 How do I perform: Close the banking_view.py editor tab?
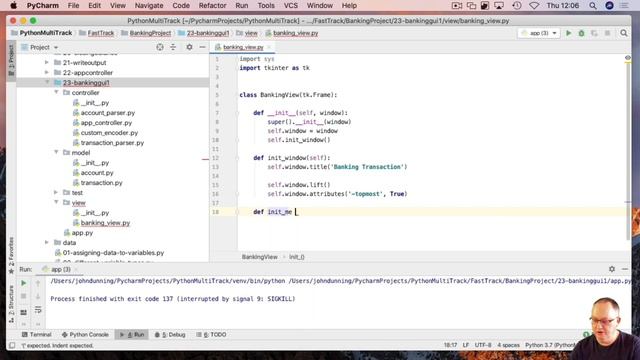[x=269, y=47]
